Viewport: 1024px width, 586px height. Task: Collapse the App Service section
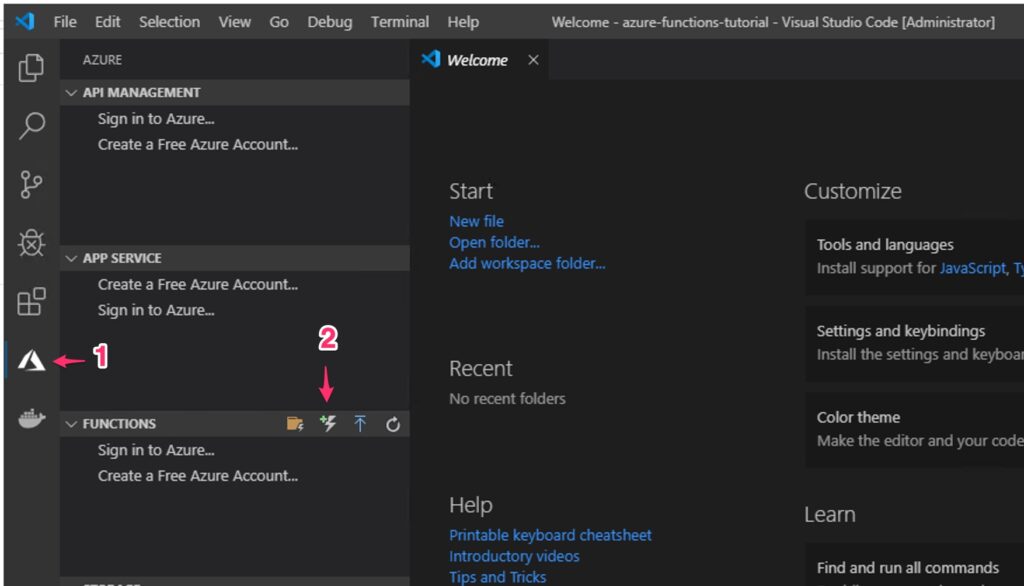point(71,258)
